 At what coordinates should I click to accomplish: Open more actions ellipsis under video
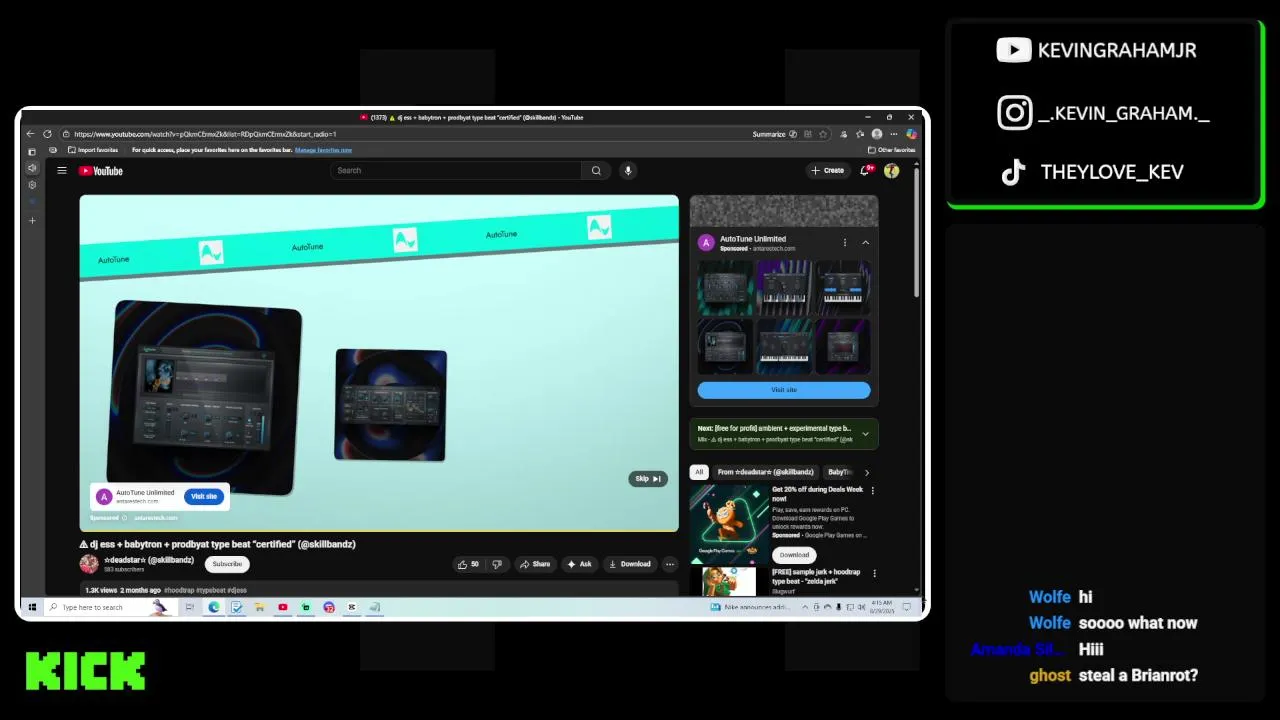pos(670,564)
